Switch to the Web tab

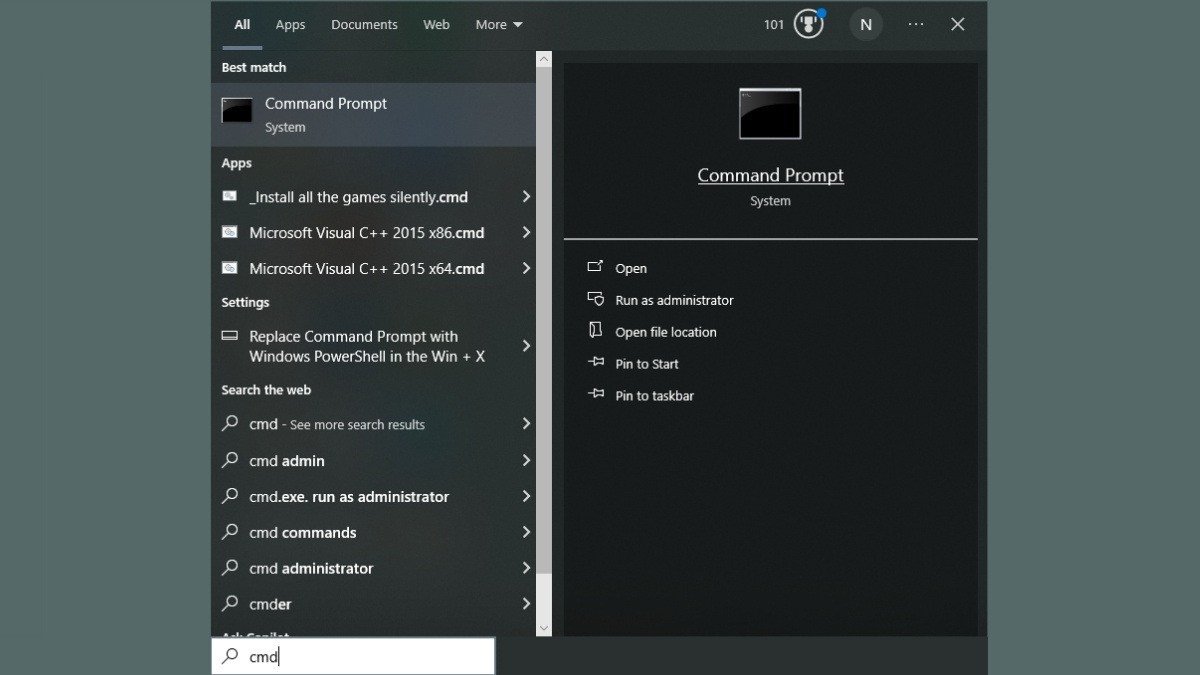pos(436,24)
